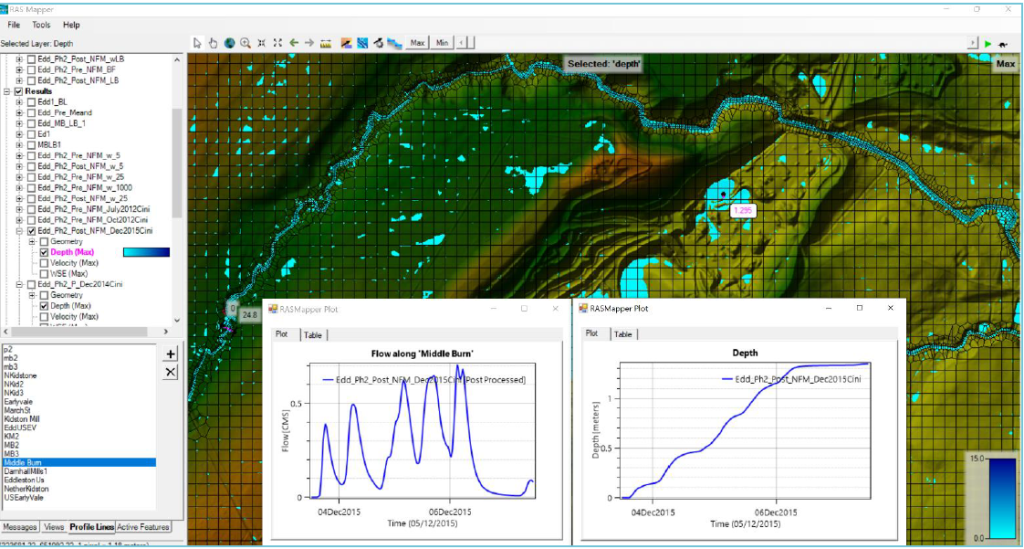Screen dimensions: 1024x549
Task: Open the Tools menu
Action: point(41,24)
